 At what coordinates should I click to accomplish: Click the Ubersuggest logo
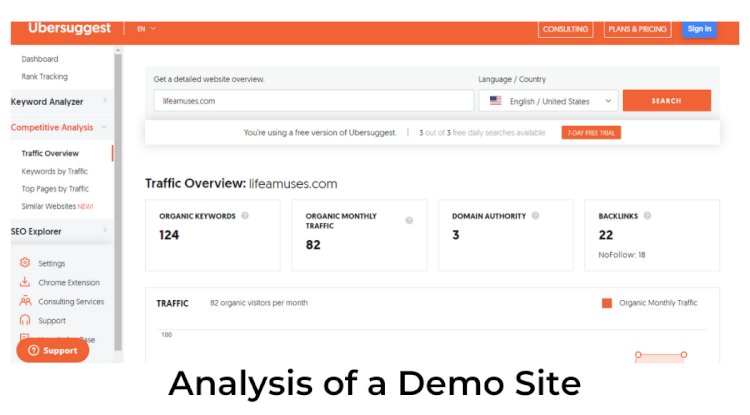click(x=69, y=28)
